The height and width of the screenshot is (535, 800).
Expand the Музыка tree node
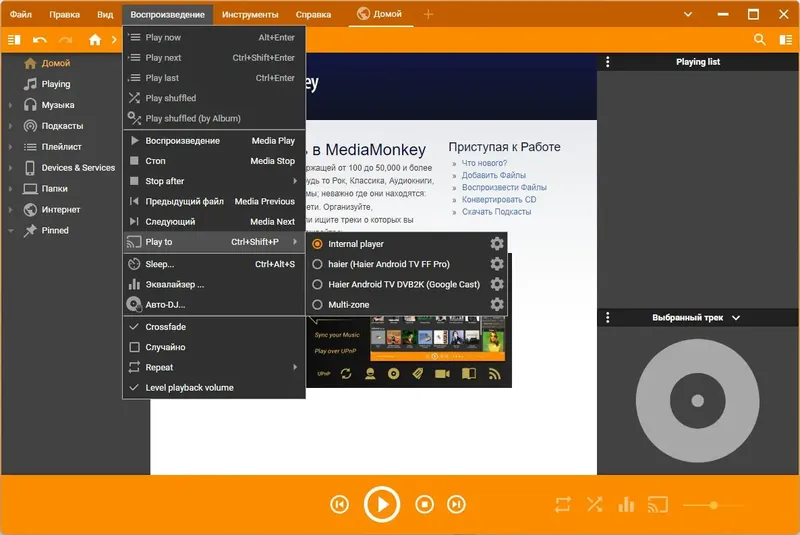(10, 105)
